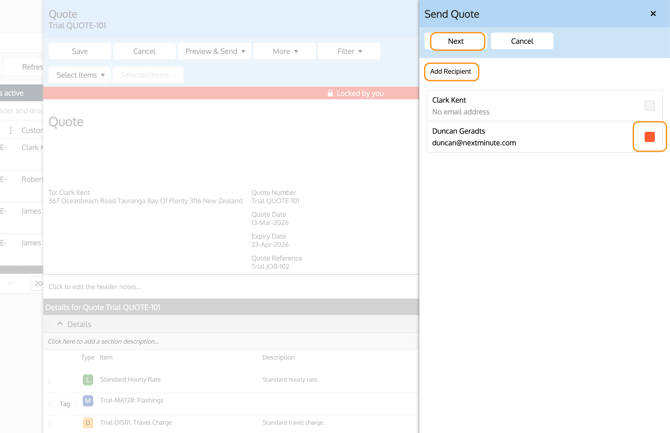Click the lock icon in Locked banner
This screenshot has height=433, width=670.
[x=330, y=93]
